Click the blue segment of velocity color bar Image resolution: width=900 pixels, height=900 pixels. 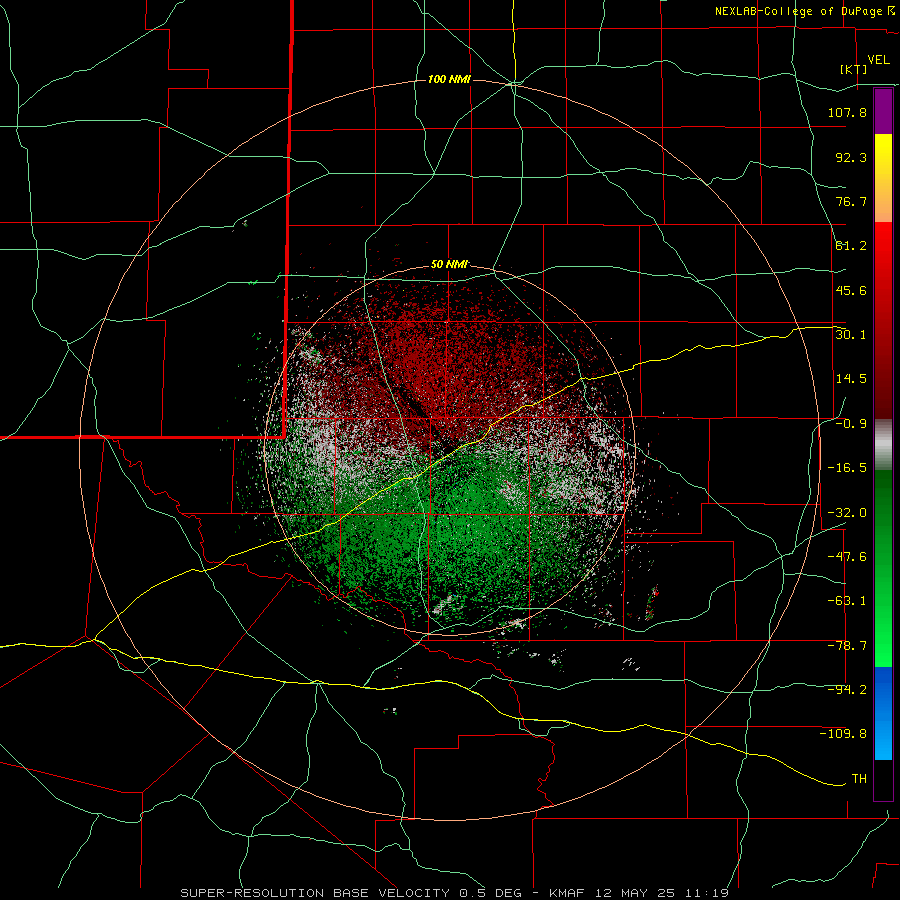[x=883, y=713]
